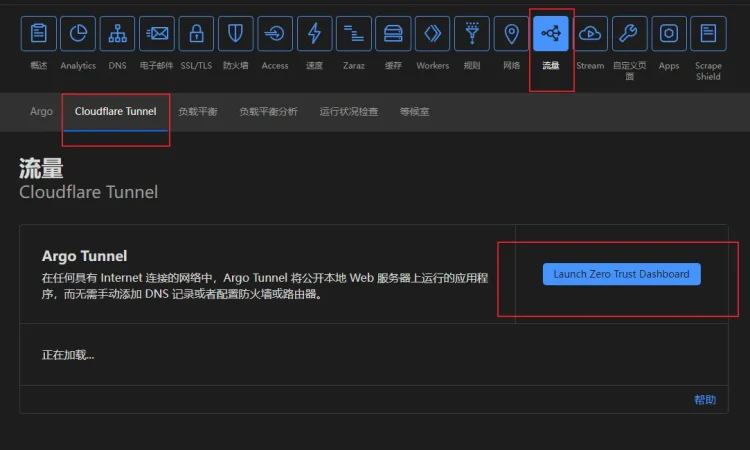This screenshot has width=750, height=450.
Task: Open the Scrape Shield document icon
Action: click(x=708, y=33)
